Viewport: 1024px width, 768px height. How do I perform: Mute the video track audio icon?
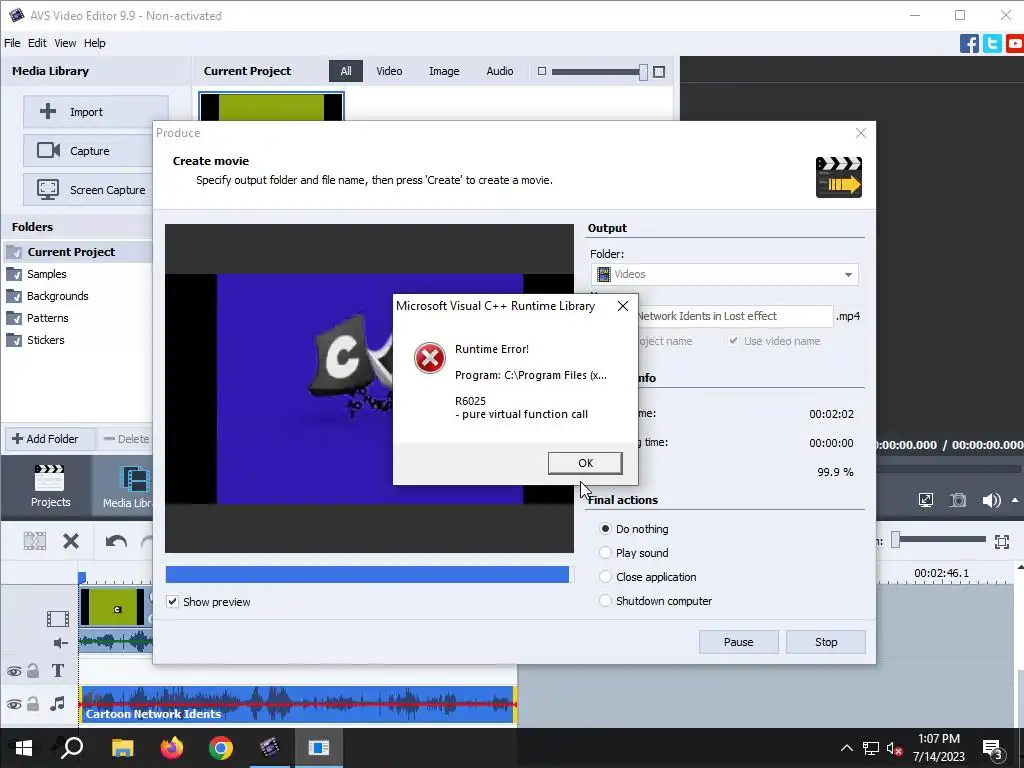click(61, 643)
